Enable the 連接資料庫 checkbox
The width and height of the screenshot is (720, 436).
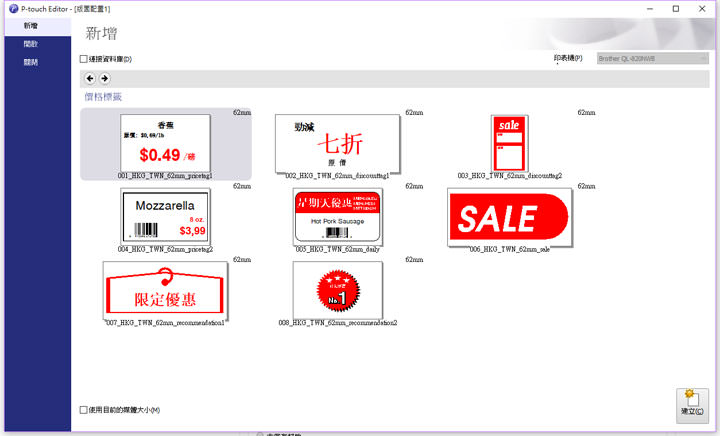(x=84, y=59)
